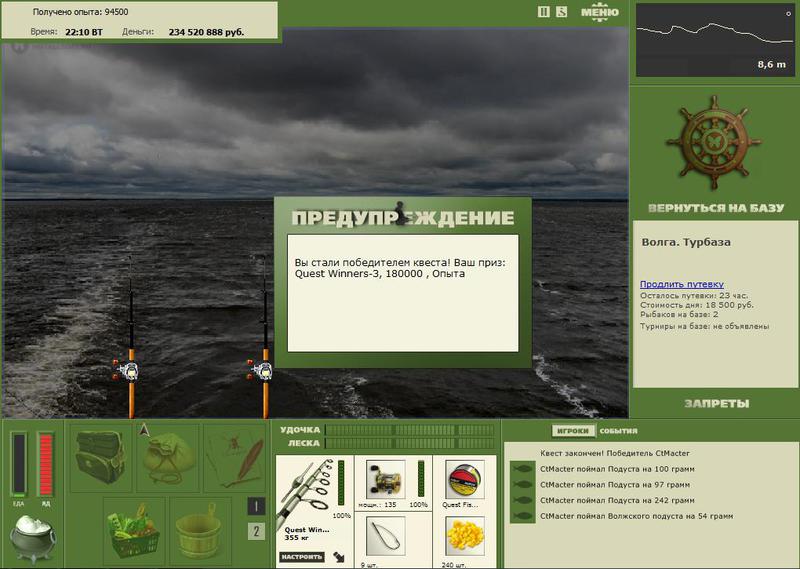Click the left fishing rod reel

128,370
